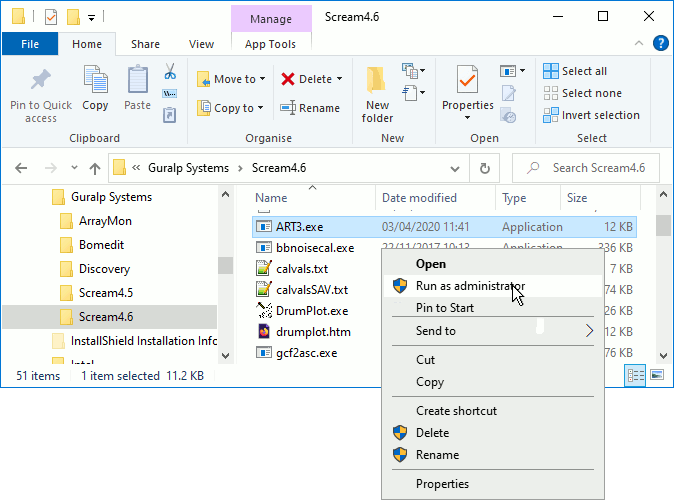The height and width of the screenshot is (500, 674).
Task: Open the App Tools tab
Action: (x=270, y=44)
